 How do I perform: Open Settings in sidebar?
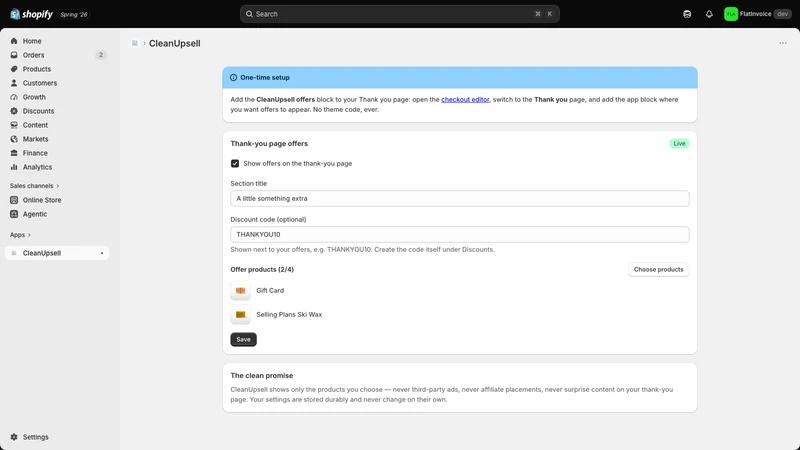(x=57, y=437)
